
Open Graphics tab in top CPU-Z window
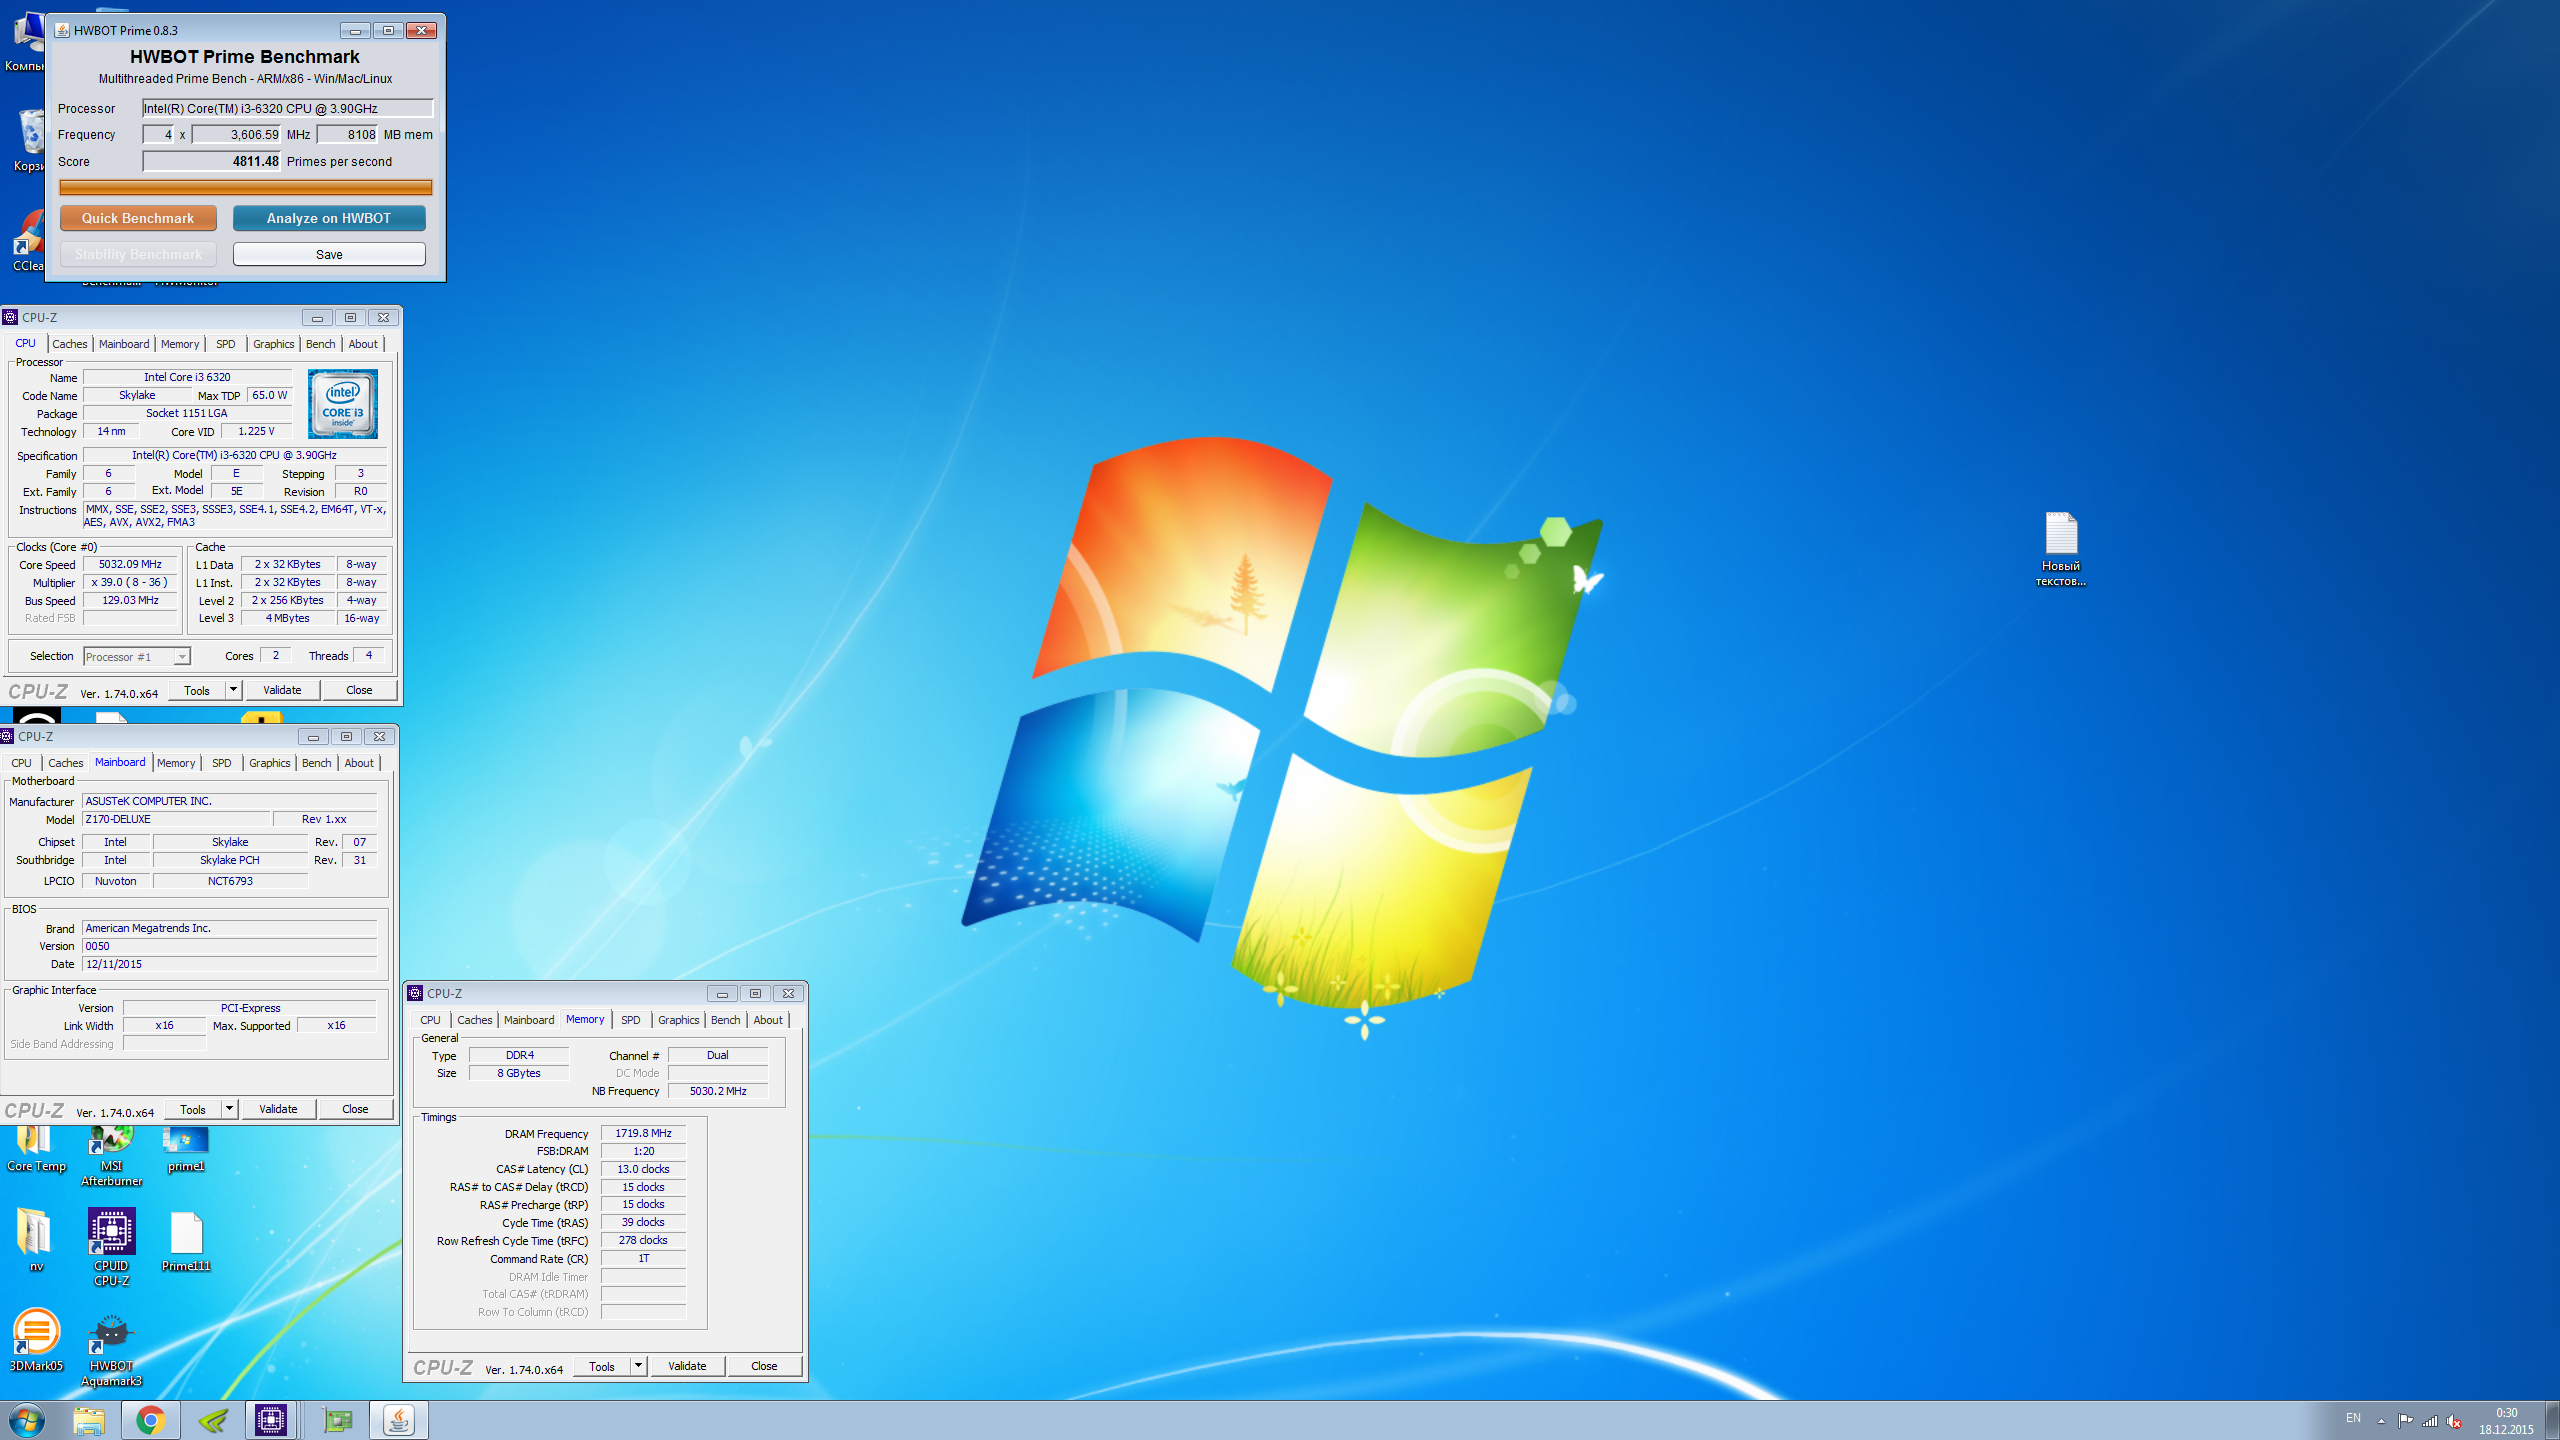pos(273,344)
